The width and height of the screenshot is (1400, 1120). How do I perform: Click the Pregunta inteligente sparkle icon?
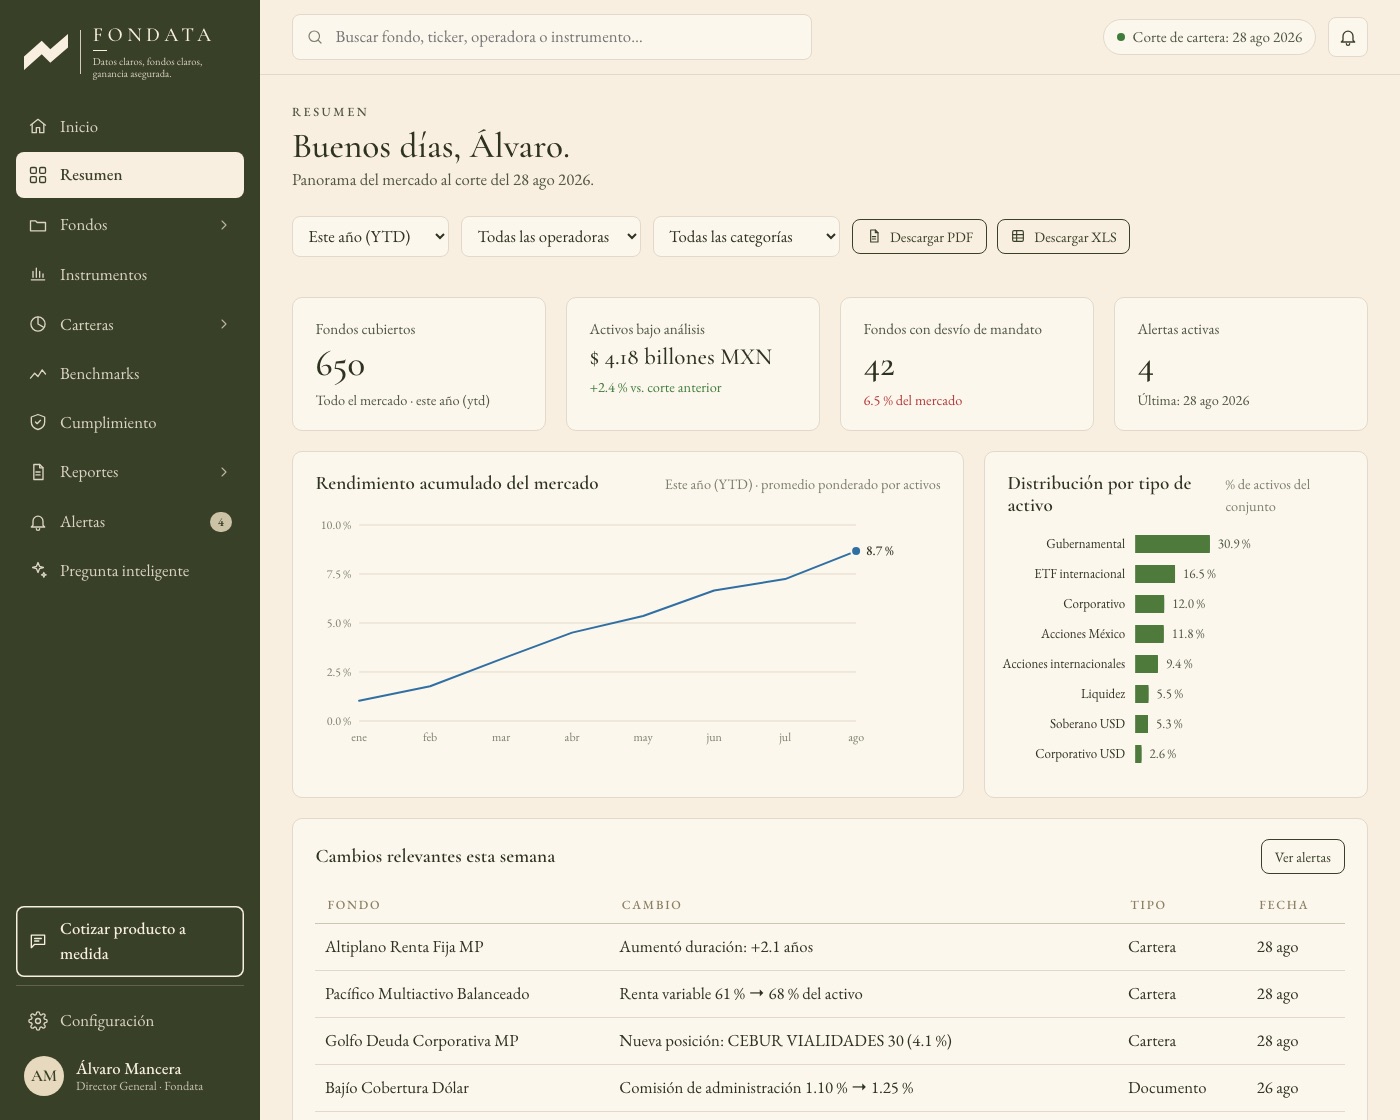pyautogui.click(x=38, y=570)
